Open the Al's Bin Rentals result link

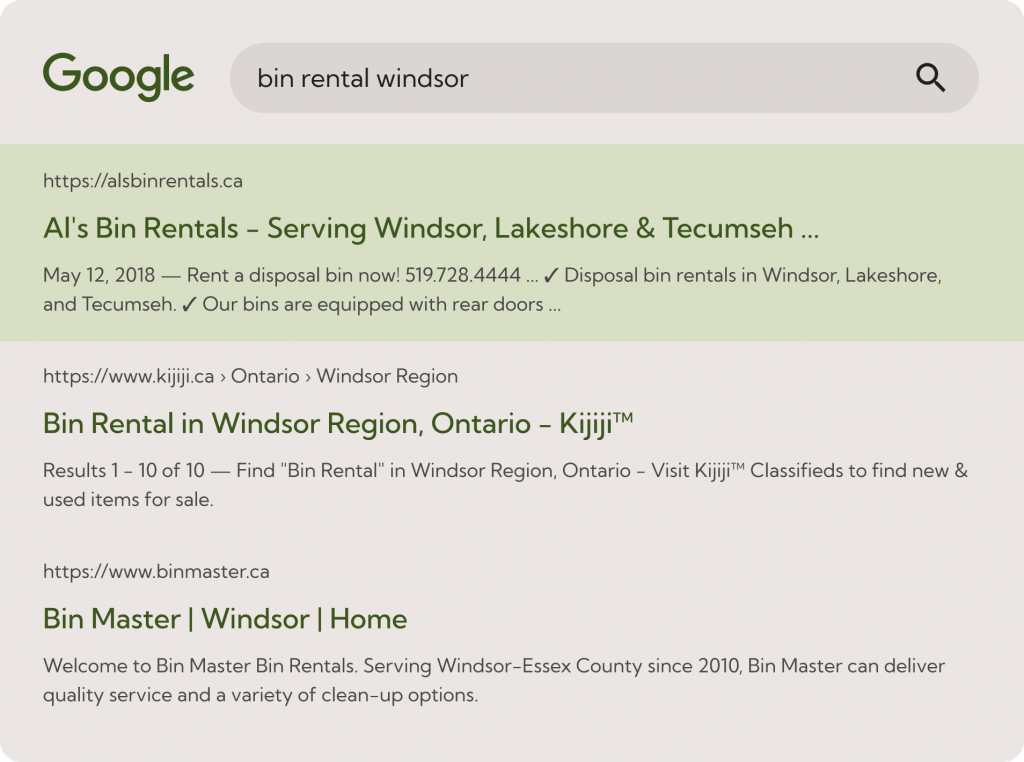[430, 228]
